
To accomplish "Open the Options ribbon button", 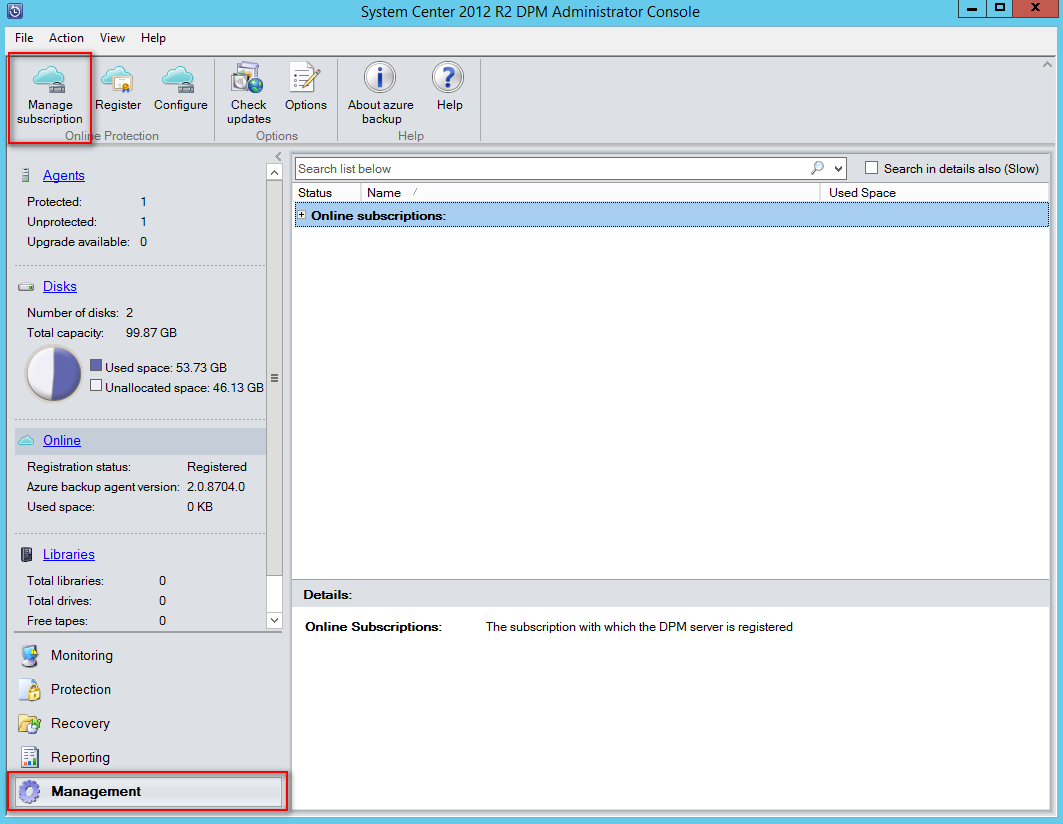I will [x=305, y=88].
